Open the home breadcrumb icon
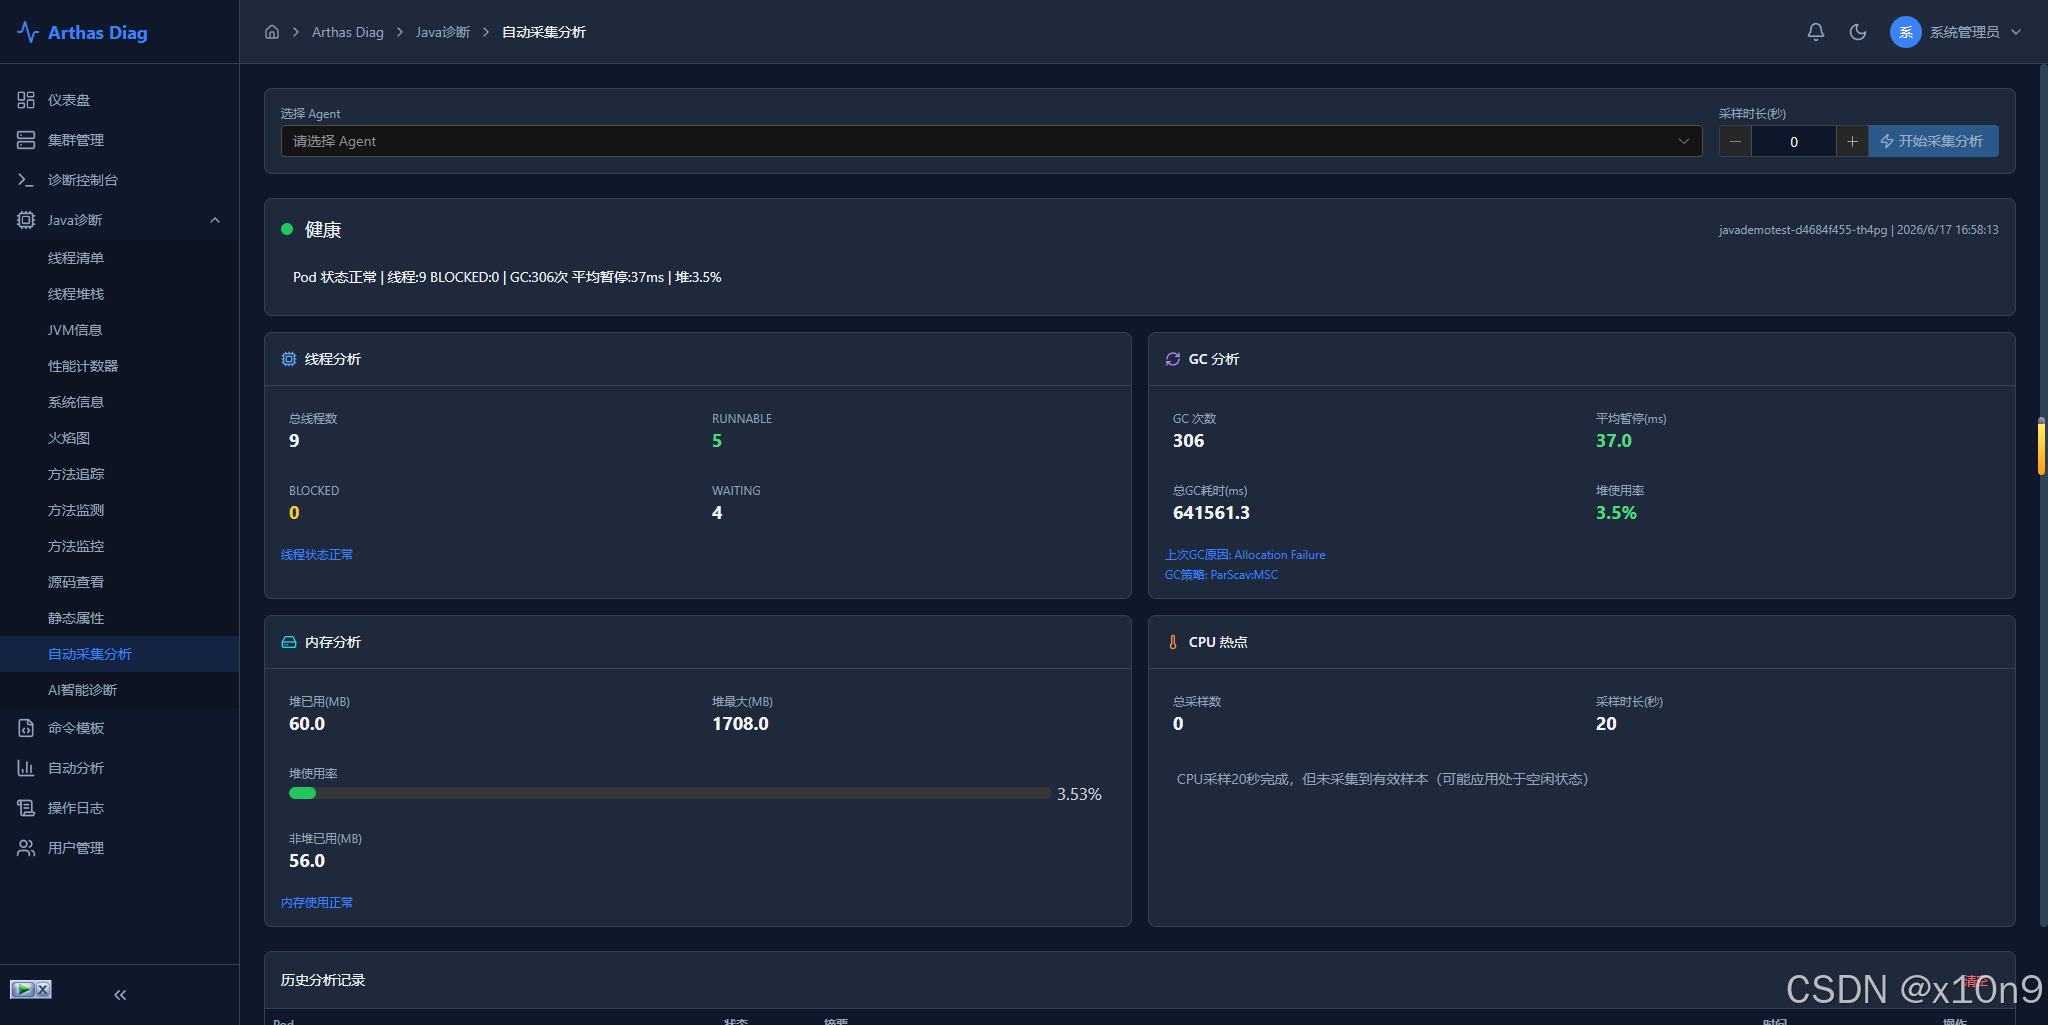 (272, 32)
